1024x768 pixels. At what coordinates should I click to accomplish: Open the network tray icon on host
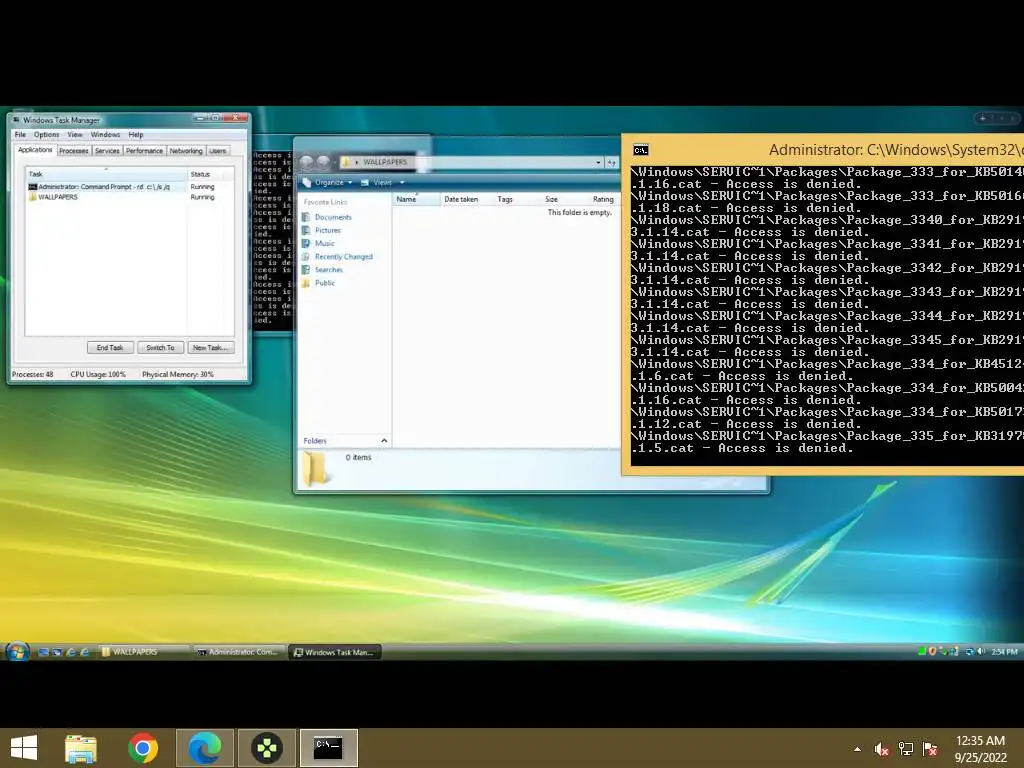coord(906,749)
